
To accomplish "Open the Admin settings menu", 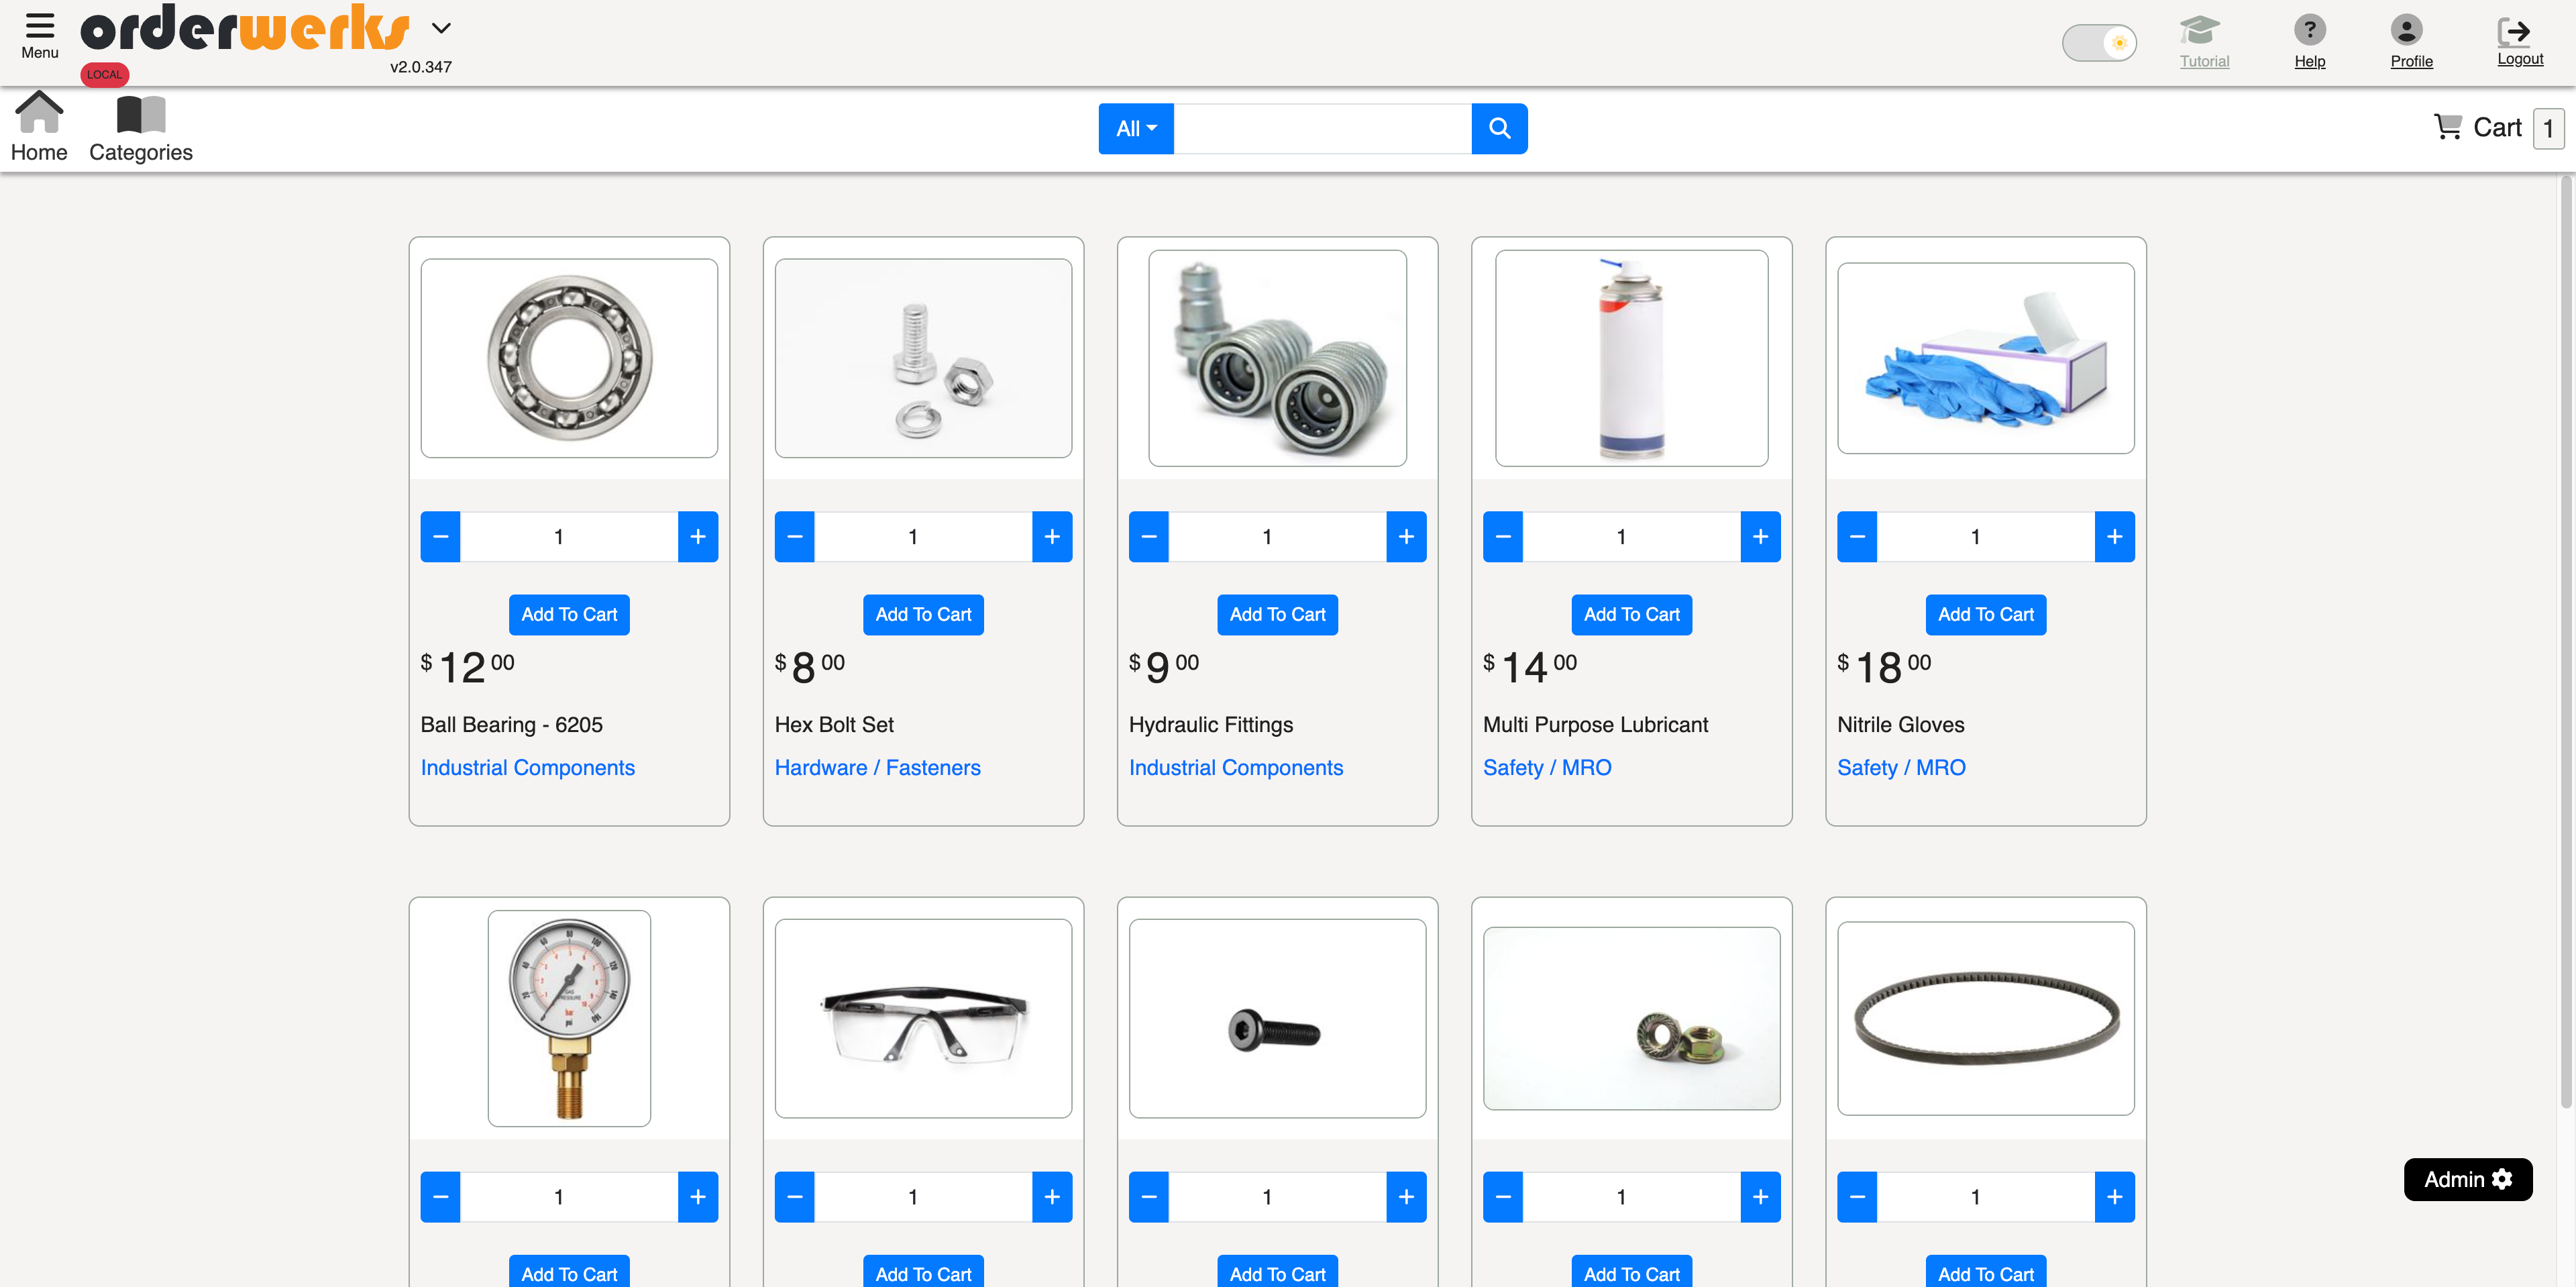I will point(2467,1179).
